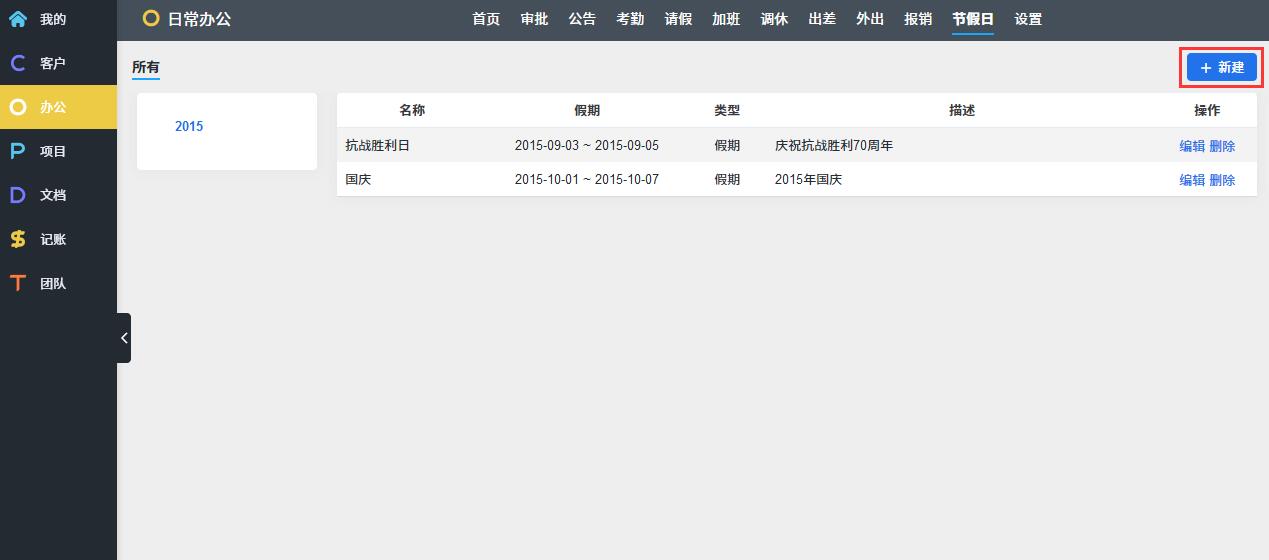Image resolution: width=1269 pixels, height=560 pixels.
Task: Switch to the 考勤 tab
Action: 630,19
